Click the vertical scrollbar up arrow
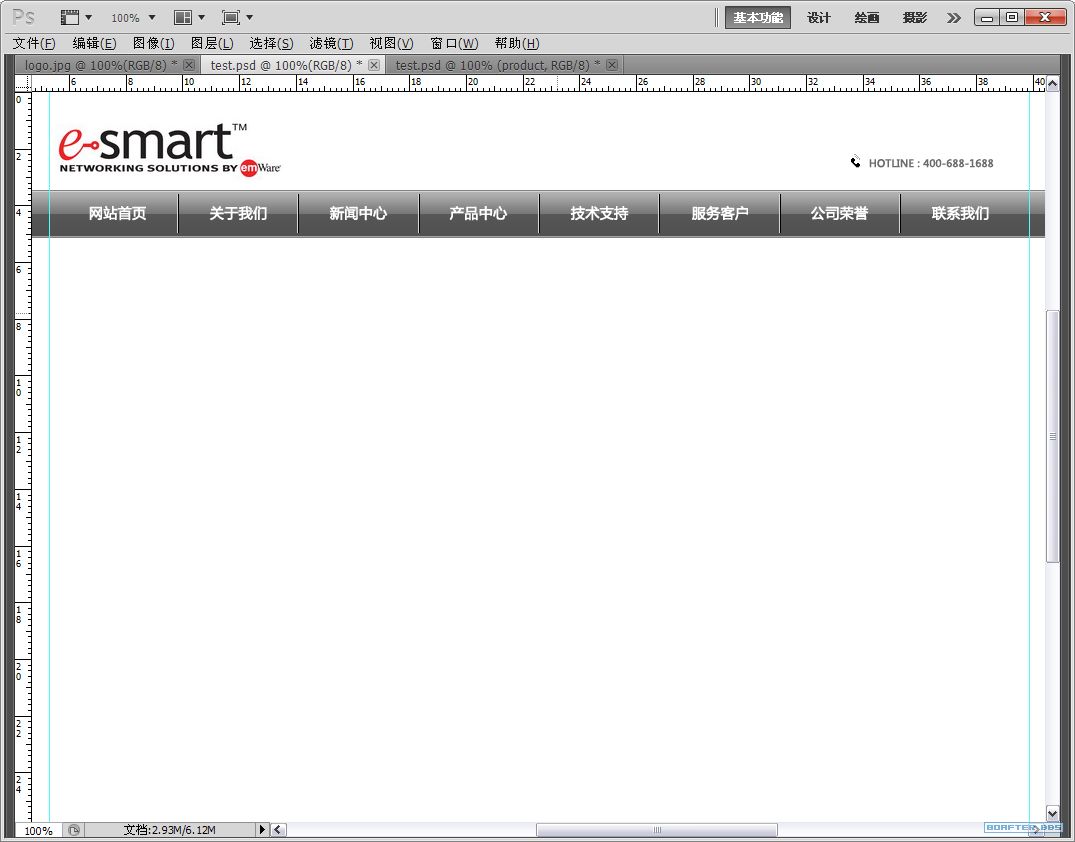 point(1052,84)
